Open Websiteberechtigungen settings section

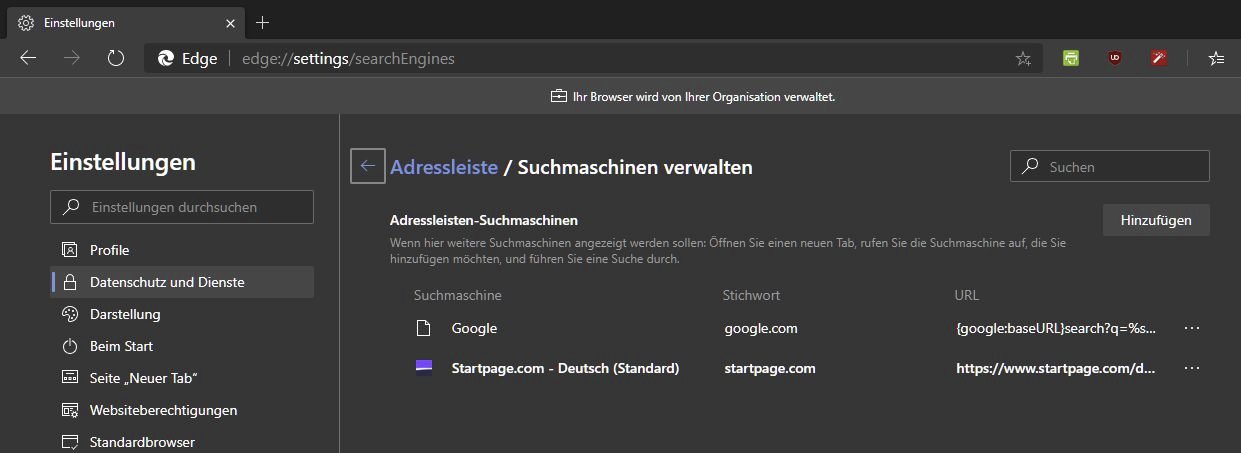pyautogui.click(x=182, y=410)
